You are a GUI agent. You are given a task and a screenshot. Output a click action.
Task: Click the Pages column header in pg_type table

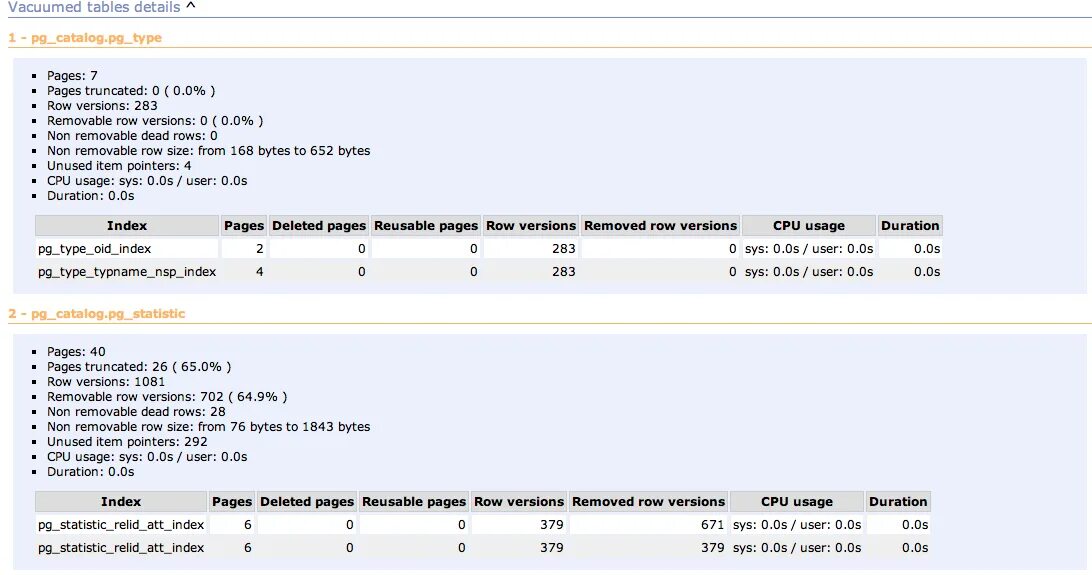[244, 226]
